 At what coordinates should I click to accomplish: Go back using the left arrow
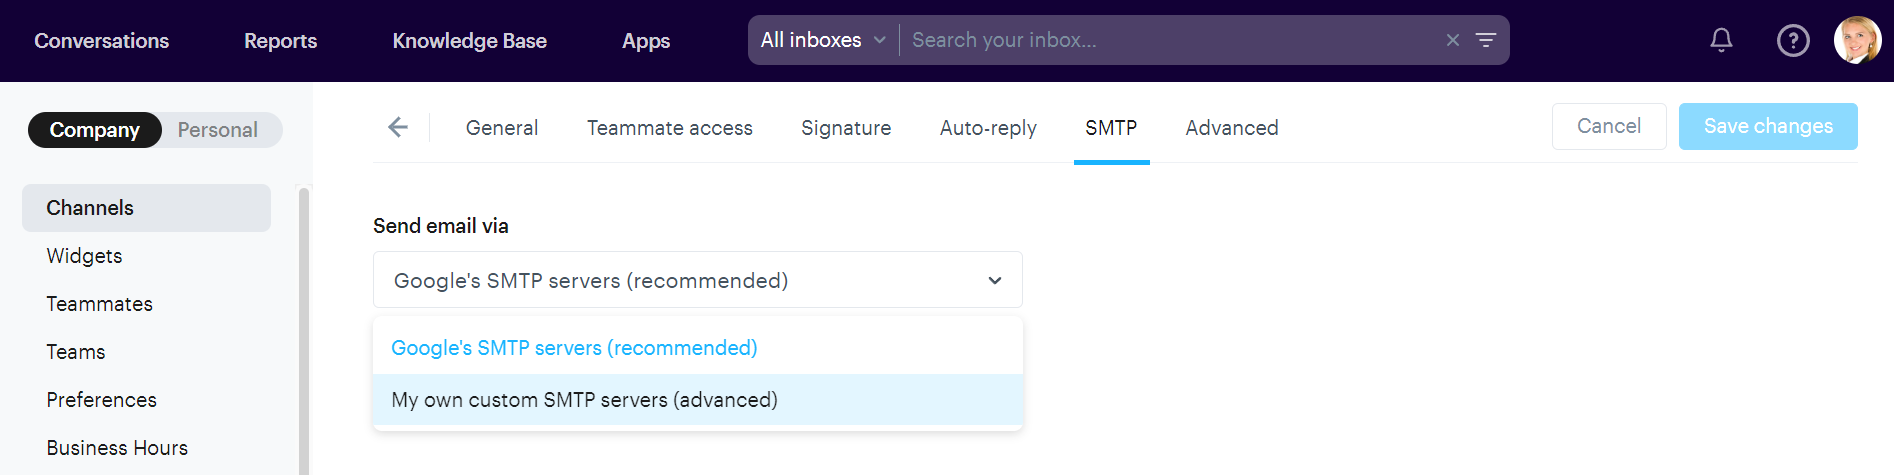[398, 127]
